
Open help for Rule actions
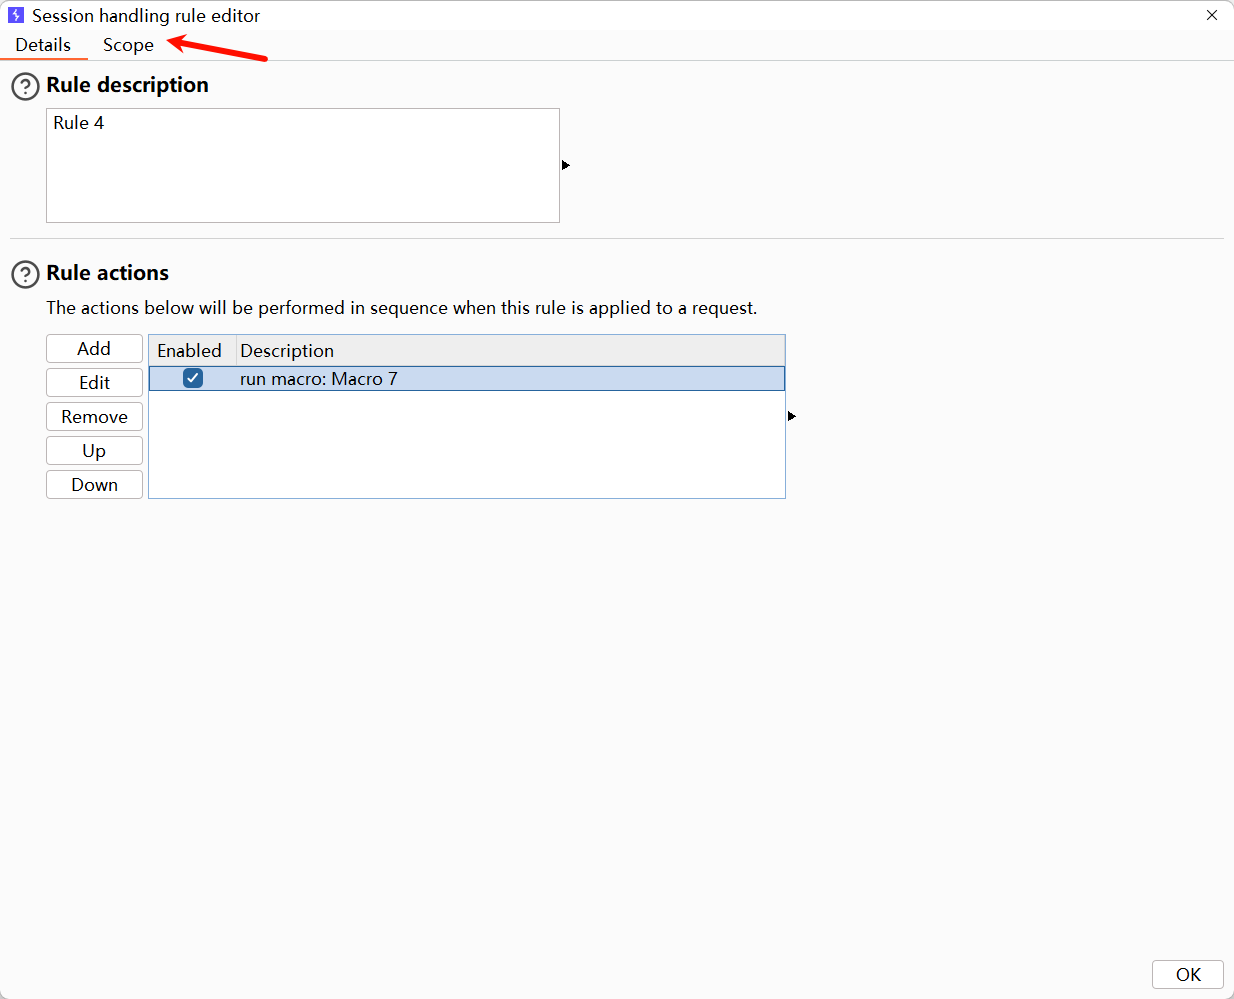point(25,274)
